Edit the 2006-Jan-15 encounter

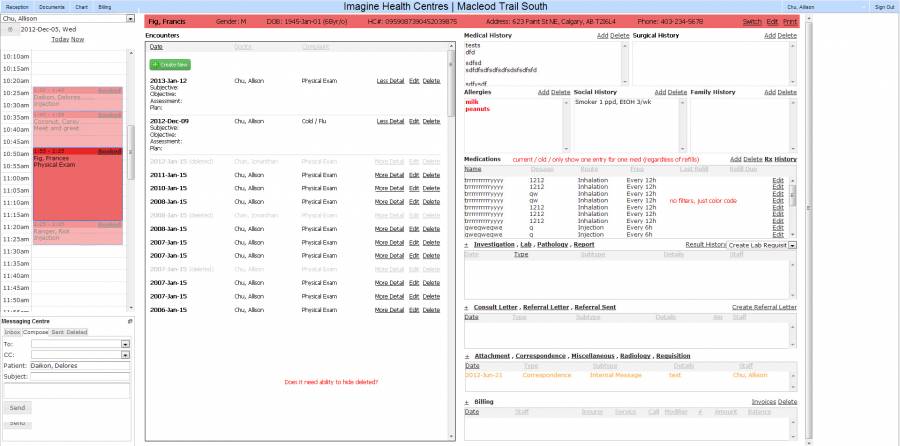click(x=414, y=309)
